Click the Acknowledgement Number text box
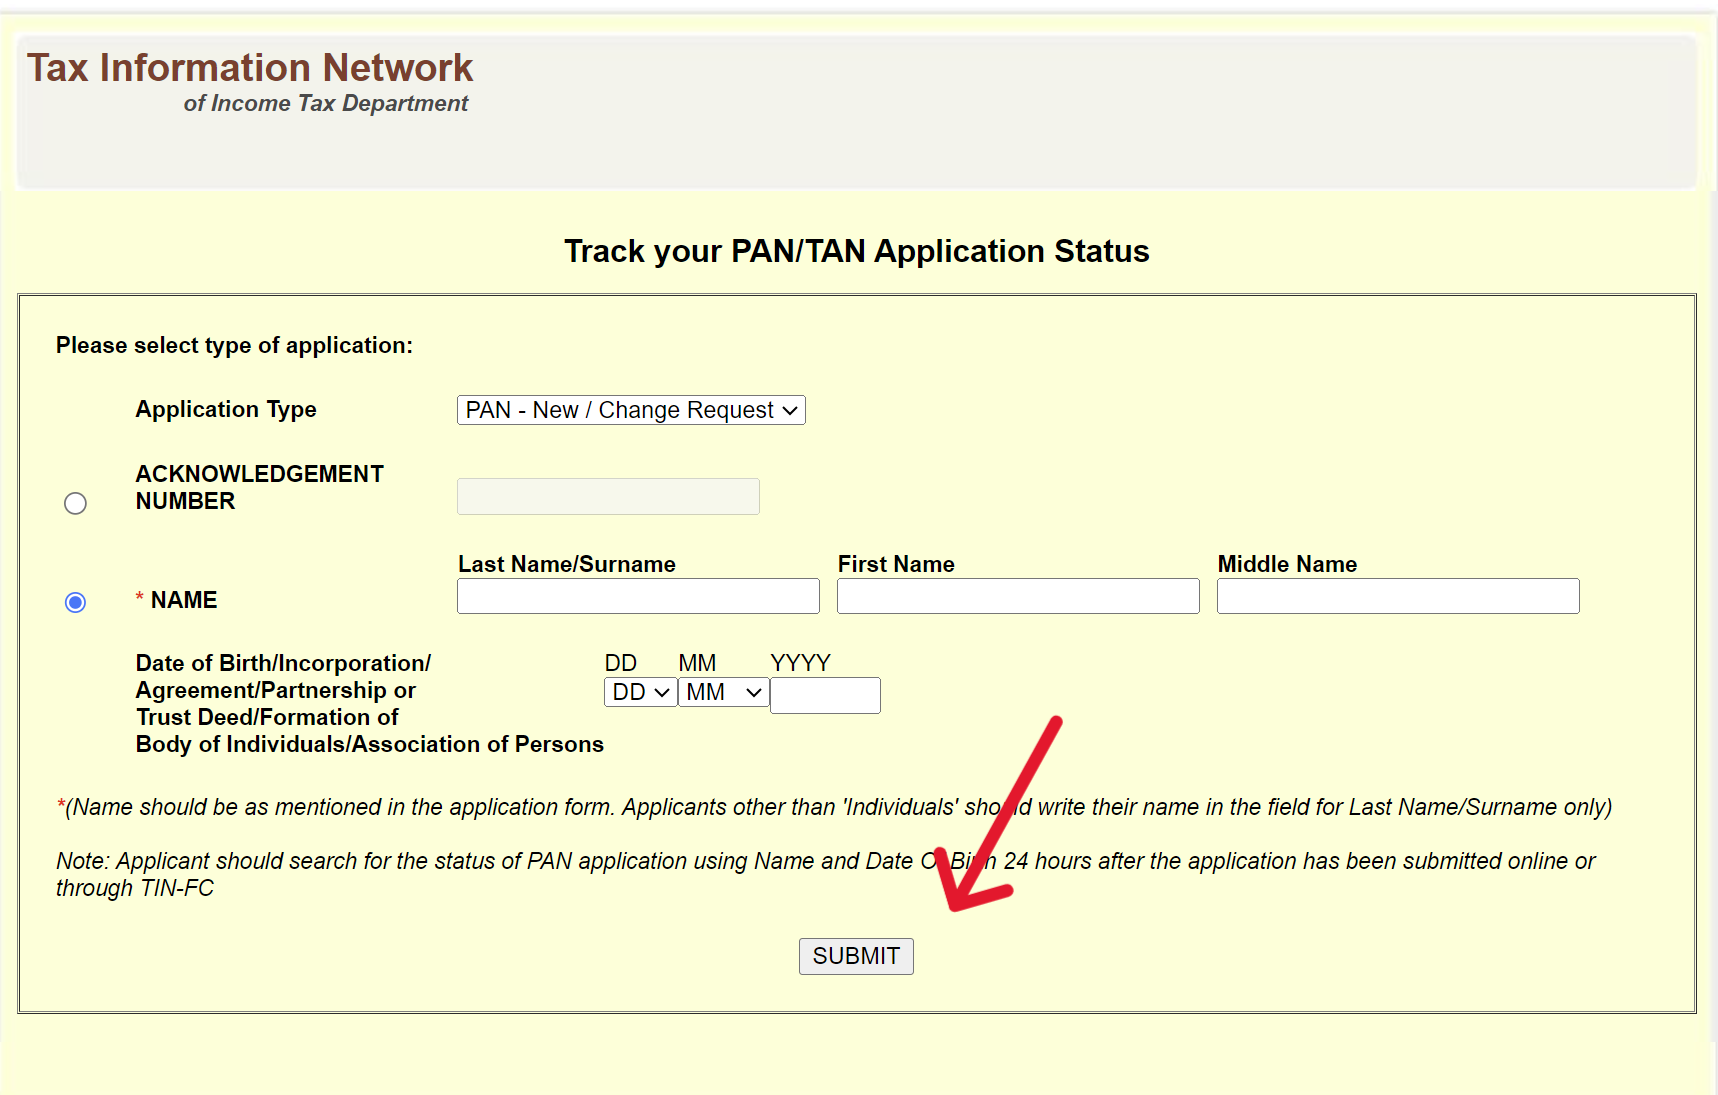Viewport: 1718px width, 1095px height. [x=607, y=496]
